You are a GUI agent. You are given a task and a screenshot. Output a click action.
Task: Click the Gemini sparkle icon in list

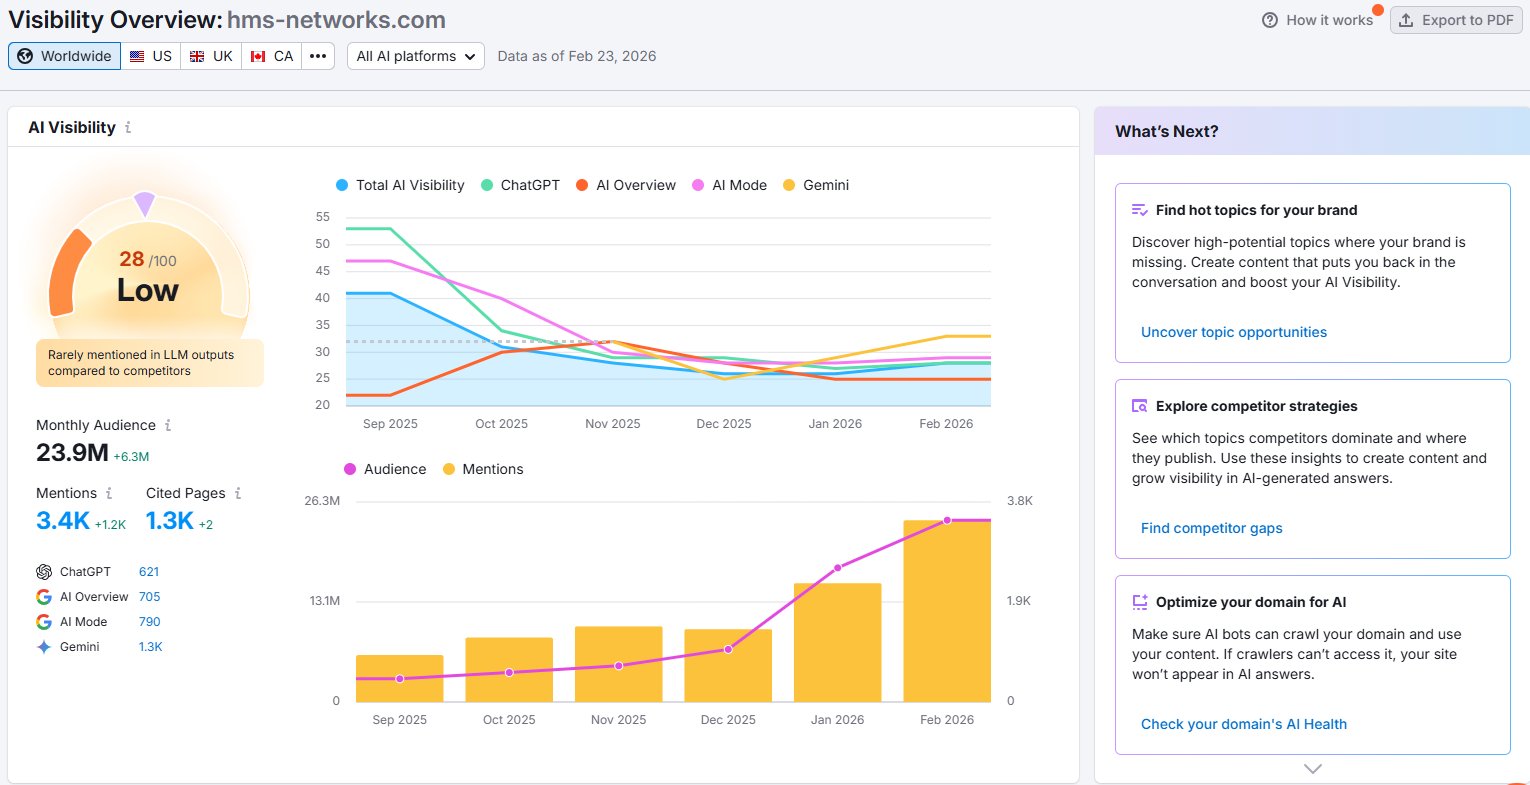point(44,647)
